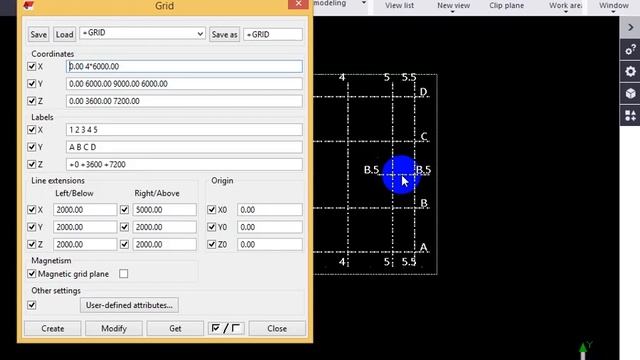Click grid label D in model view
This screenshot has height=360, width=640.
423,92
